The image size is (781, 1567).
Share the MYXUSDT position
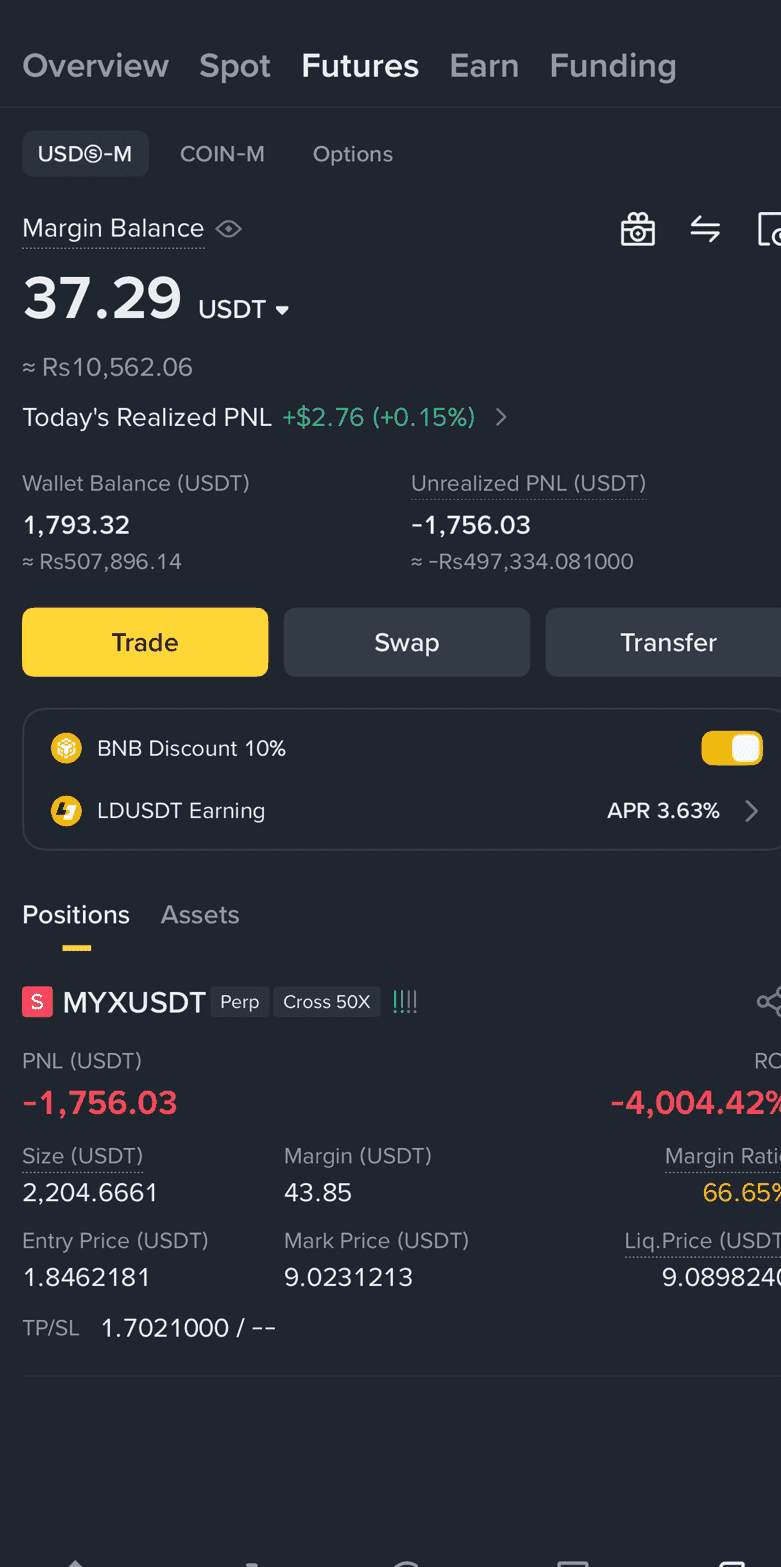768,1001
